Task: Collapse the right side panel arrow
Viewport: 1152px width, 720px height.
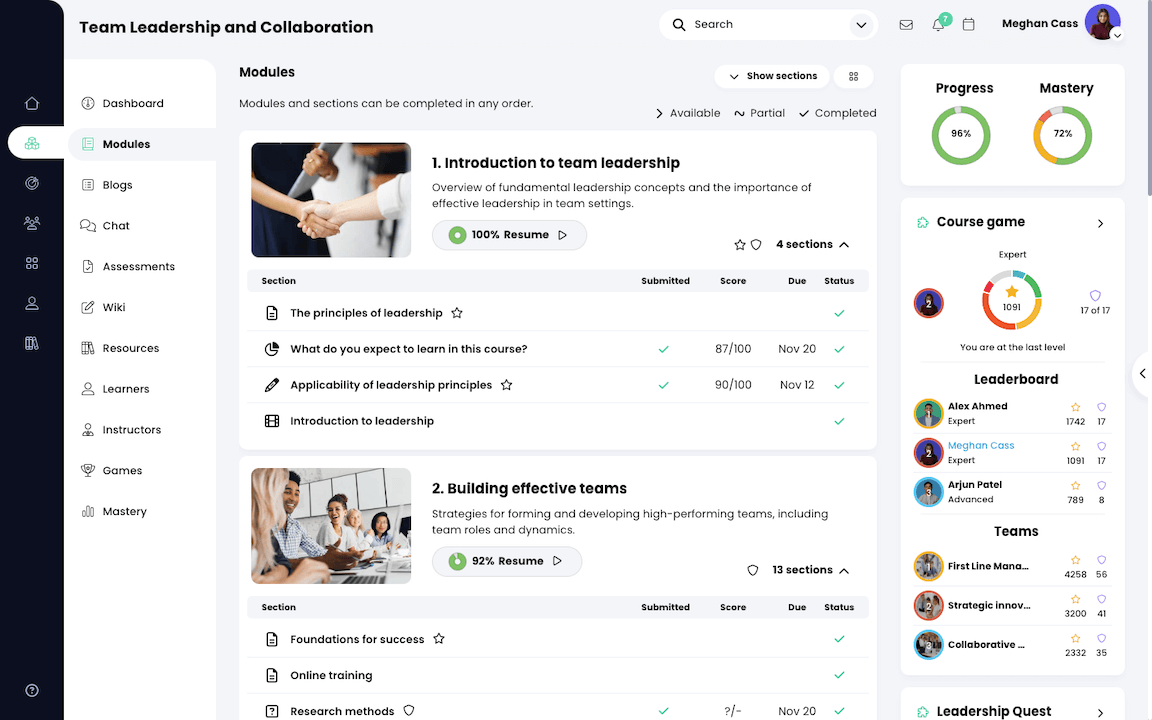Action: coord(1142,374)
